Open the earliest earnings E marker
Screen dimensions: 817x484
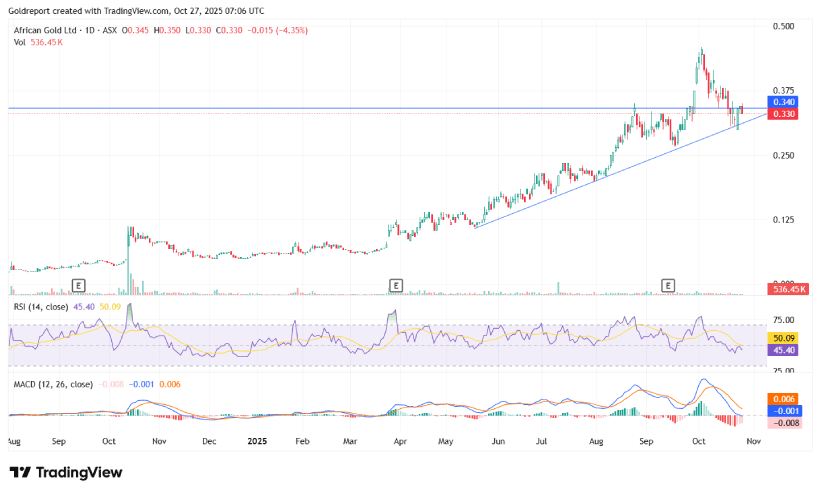point(77,286)
